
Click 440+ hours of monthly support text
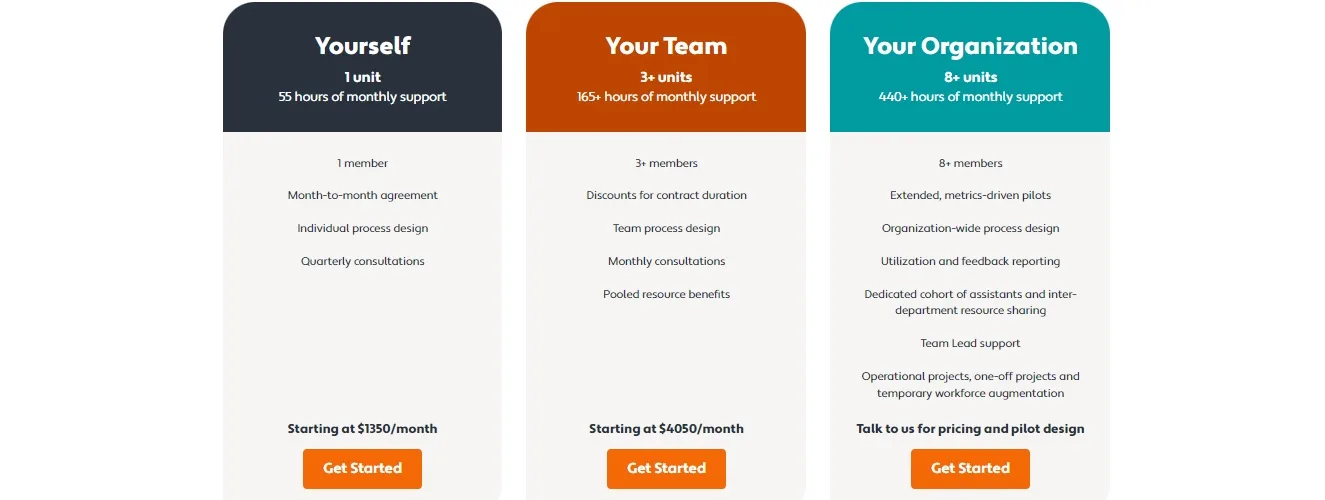[x=970, y=97]
